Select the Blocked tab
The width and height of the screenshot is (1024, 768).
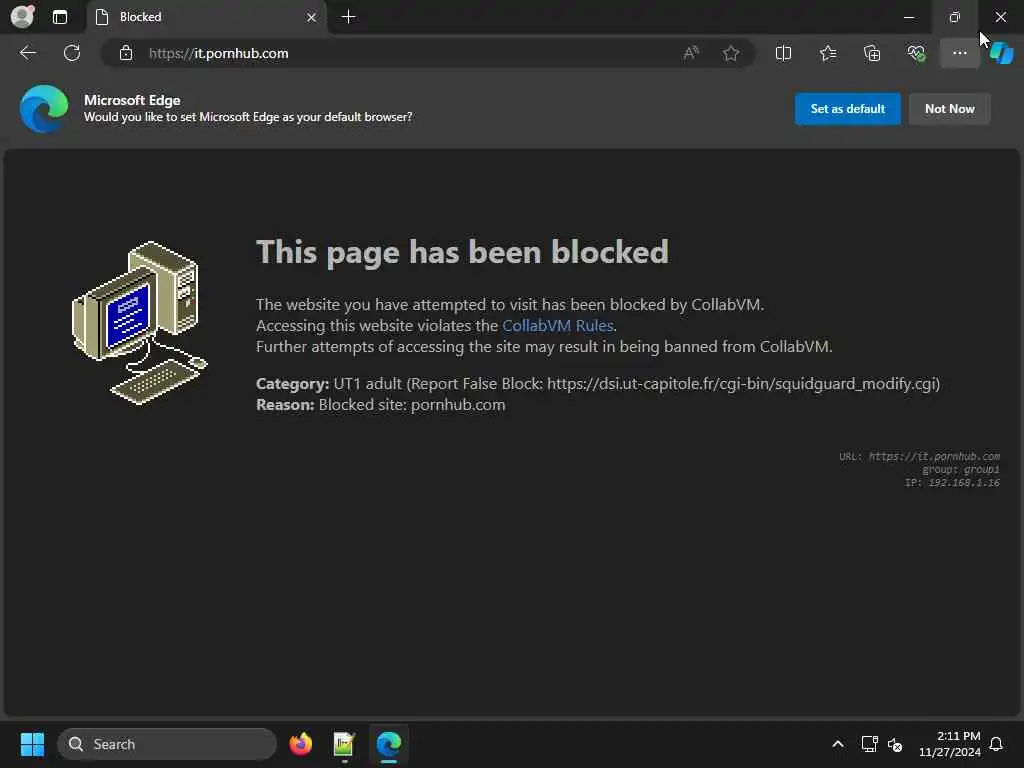[204, 17]
